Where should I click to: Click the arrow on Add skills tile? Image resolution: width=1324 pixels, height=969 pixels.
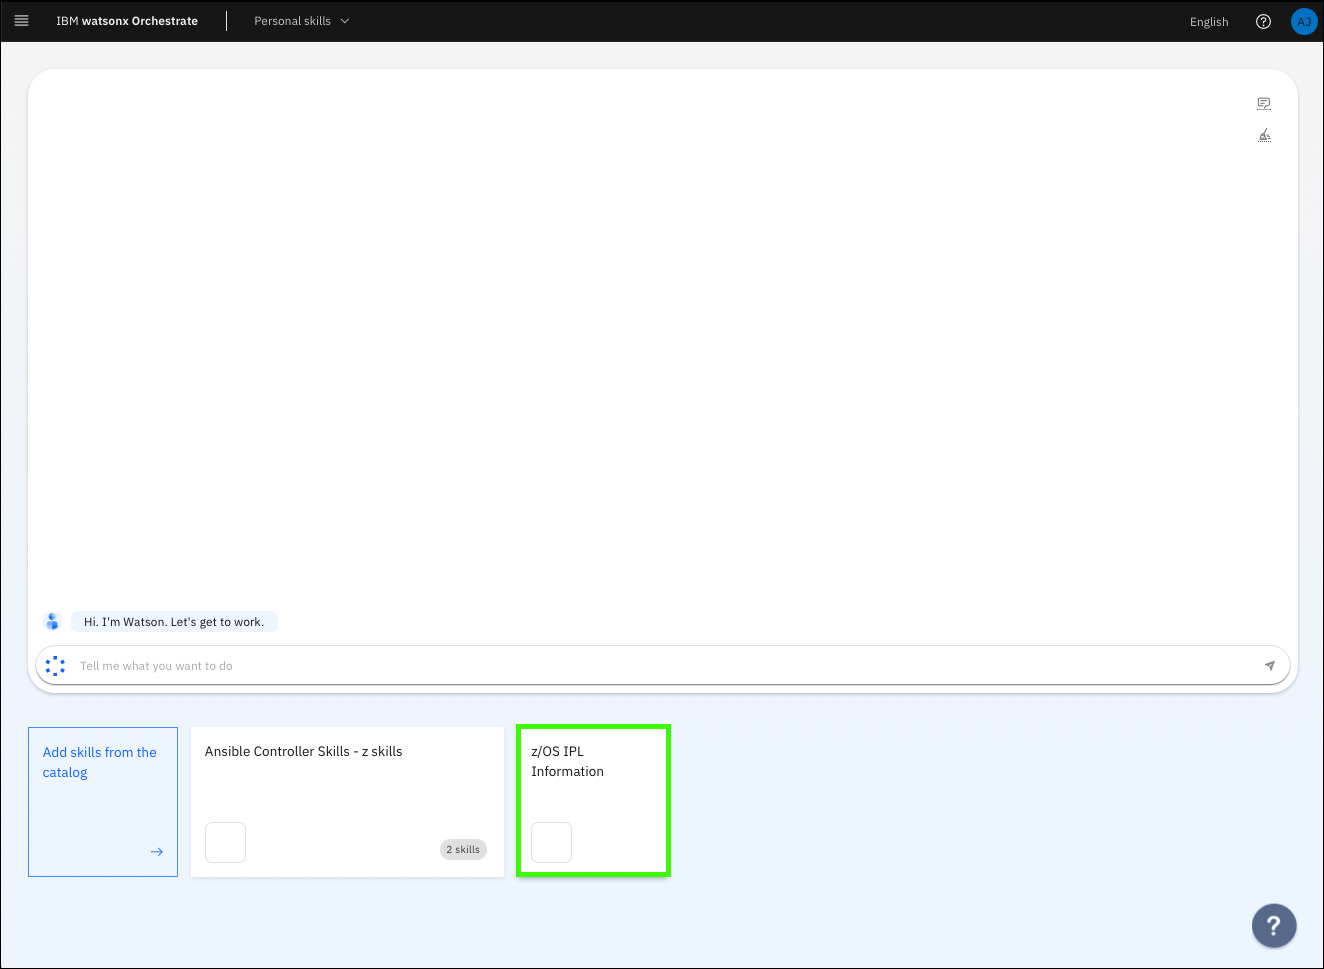click(157, 852)
